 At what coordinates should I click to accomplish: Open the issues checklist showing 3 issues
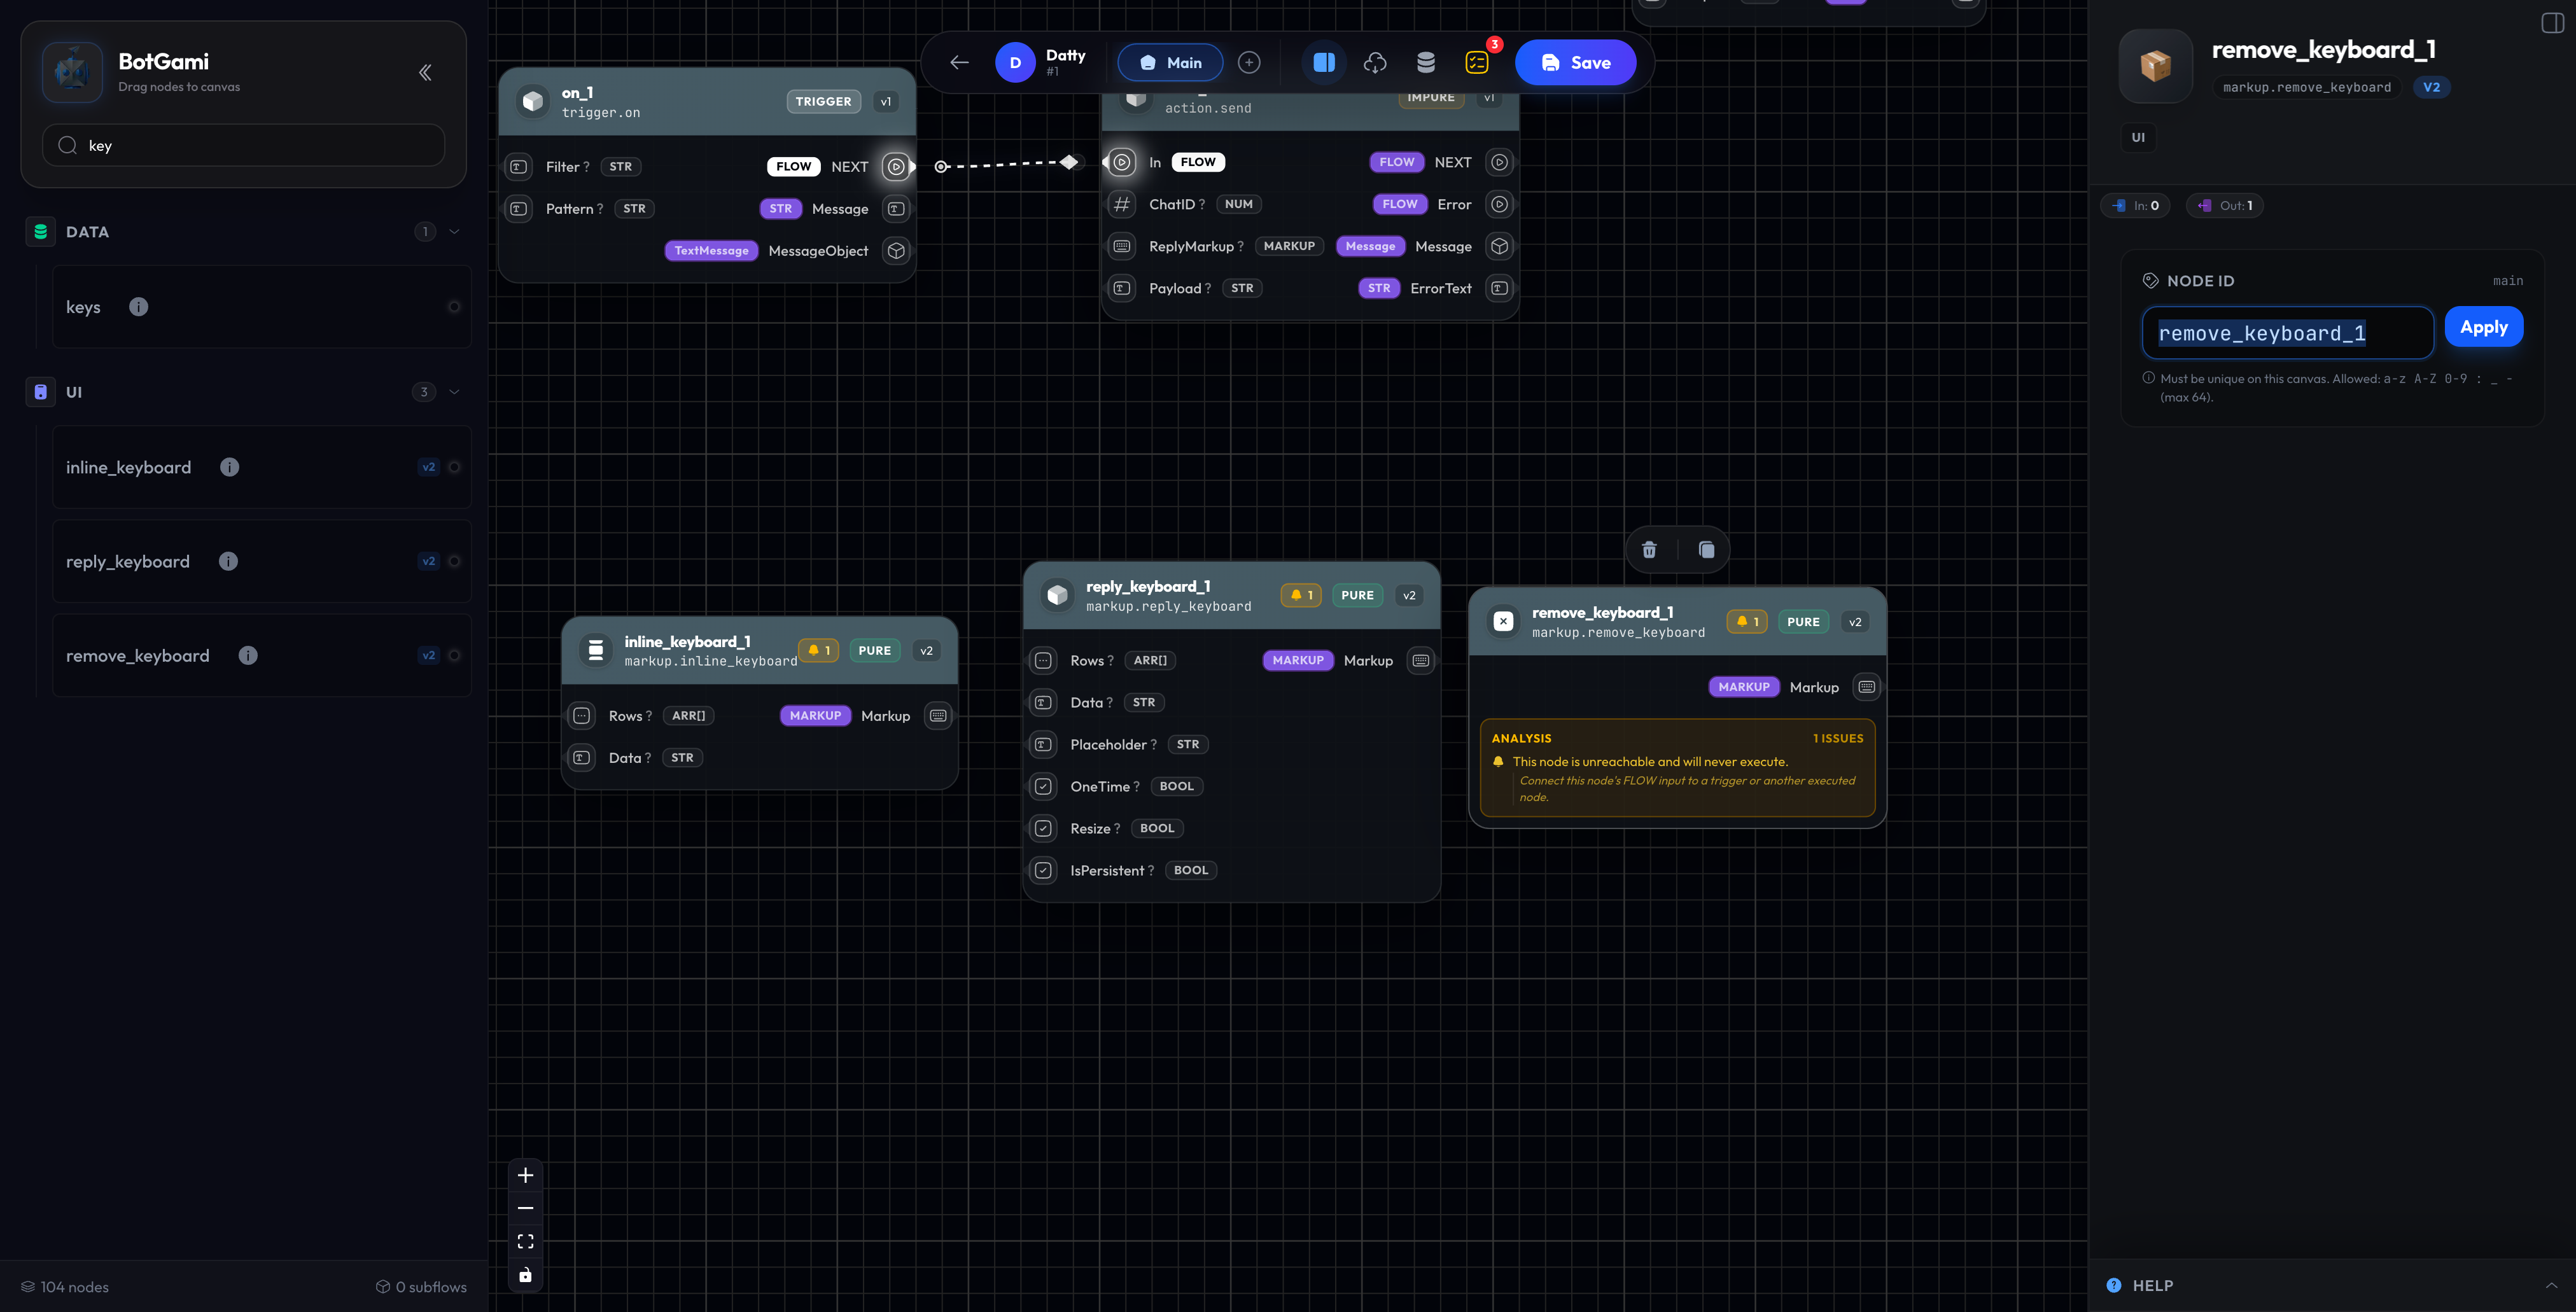pyautogui.click(x=1477, y=62)
